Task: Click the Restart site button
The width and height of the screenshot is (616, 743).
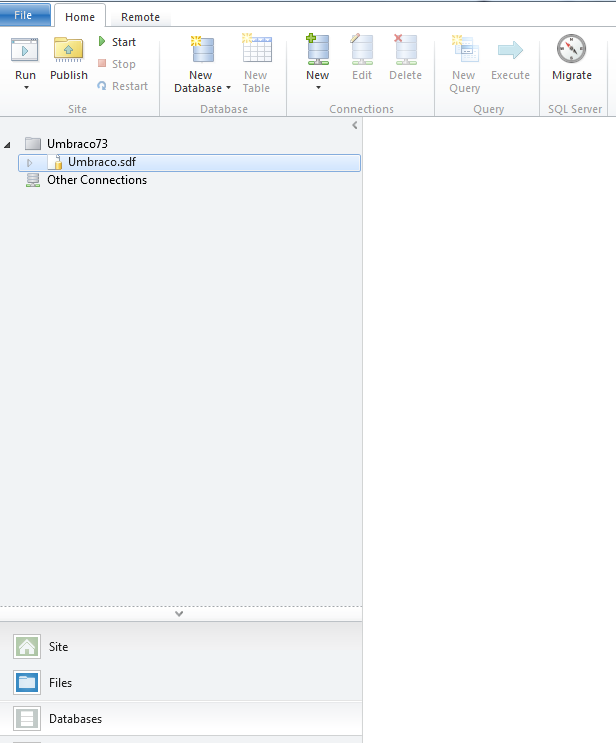Action: coord(123,86)
